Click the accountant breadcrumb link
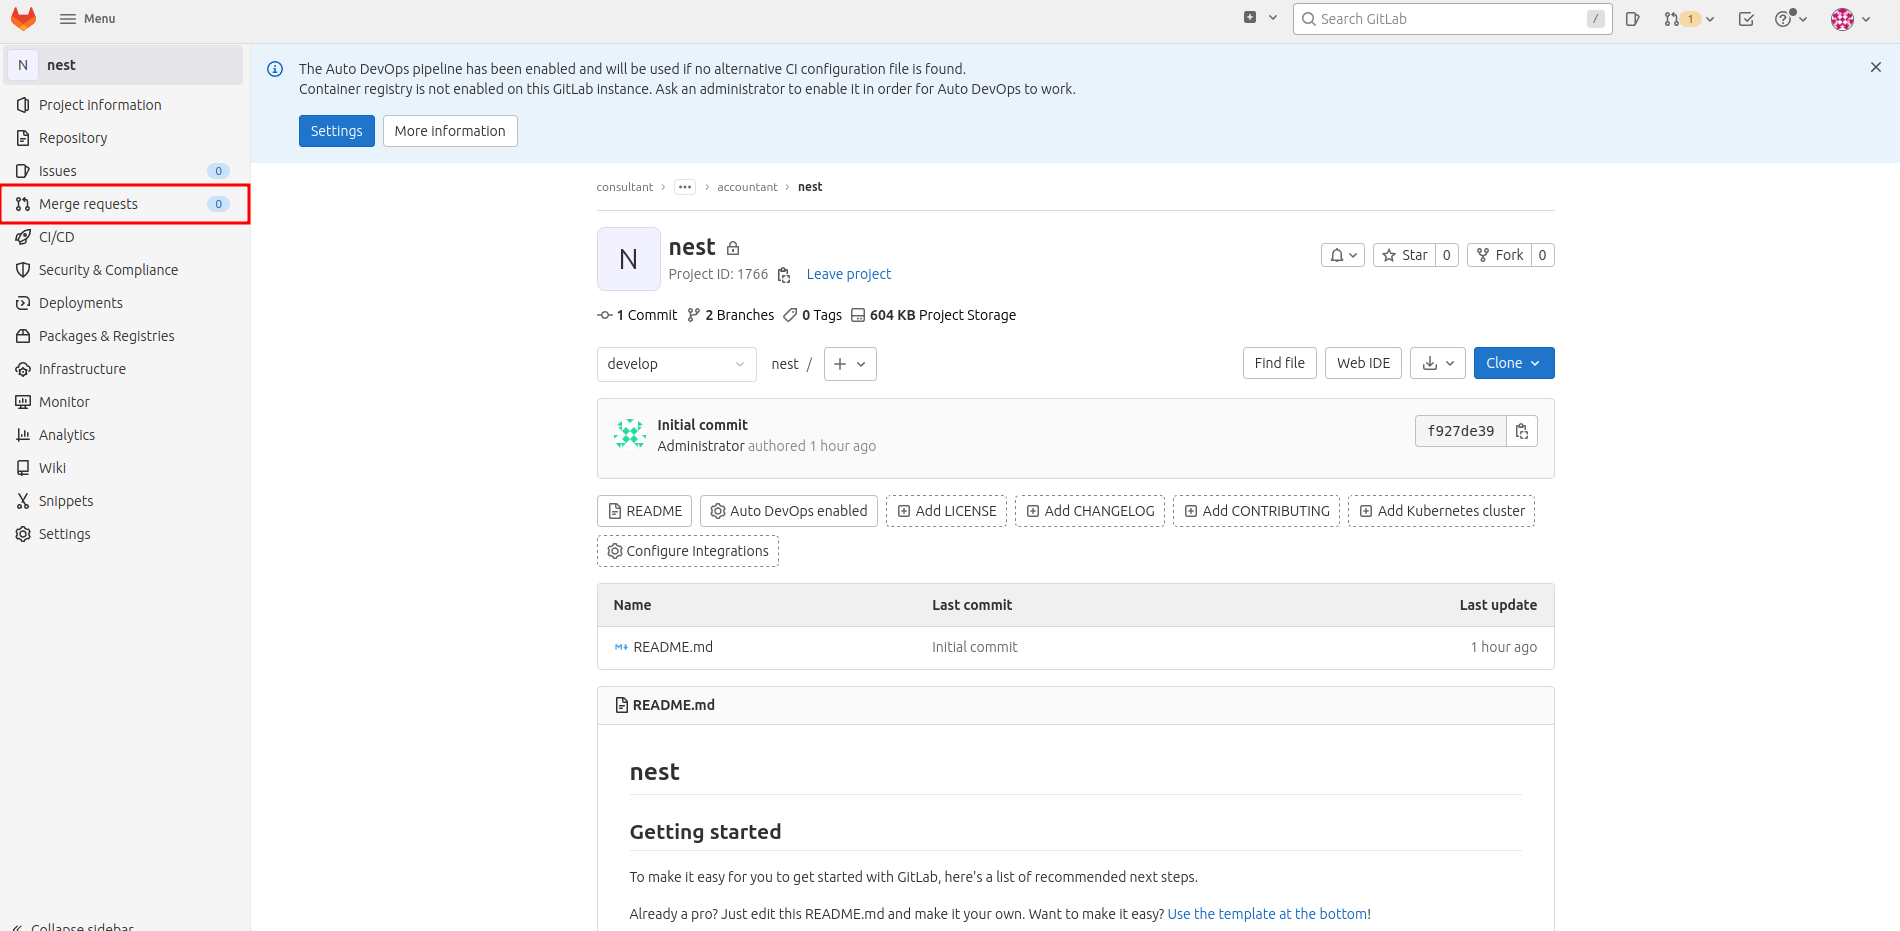The image size is (1900, 931). pyautogui.click(x=747, y=187)
